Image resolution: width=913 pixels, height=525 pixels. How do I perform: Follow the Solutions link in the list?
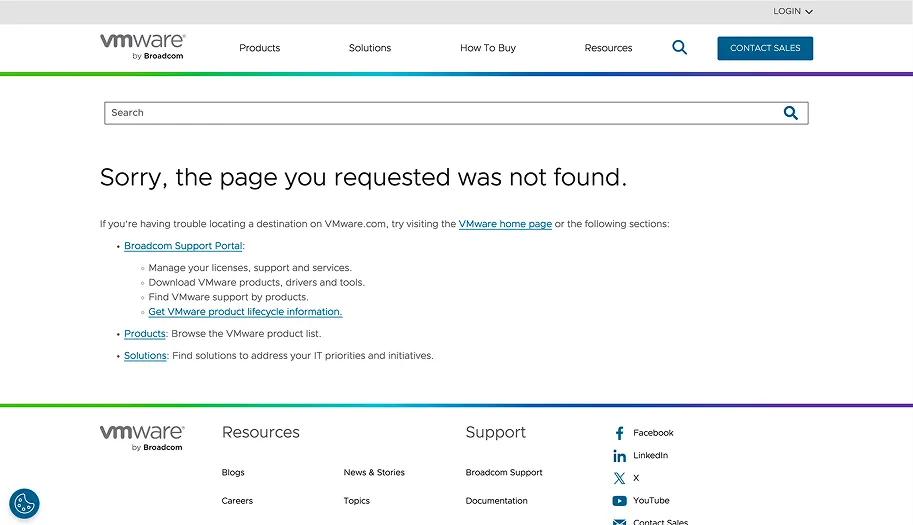point(145,356)
